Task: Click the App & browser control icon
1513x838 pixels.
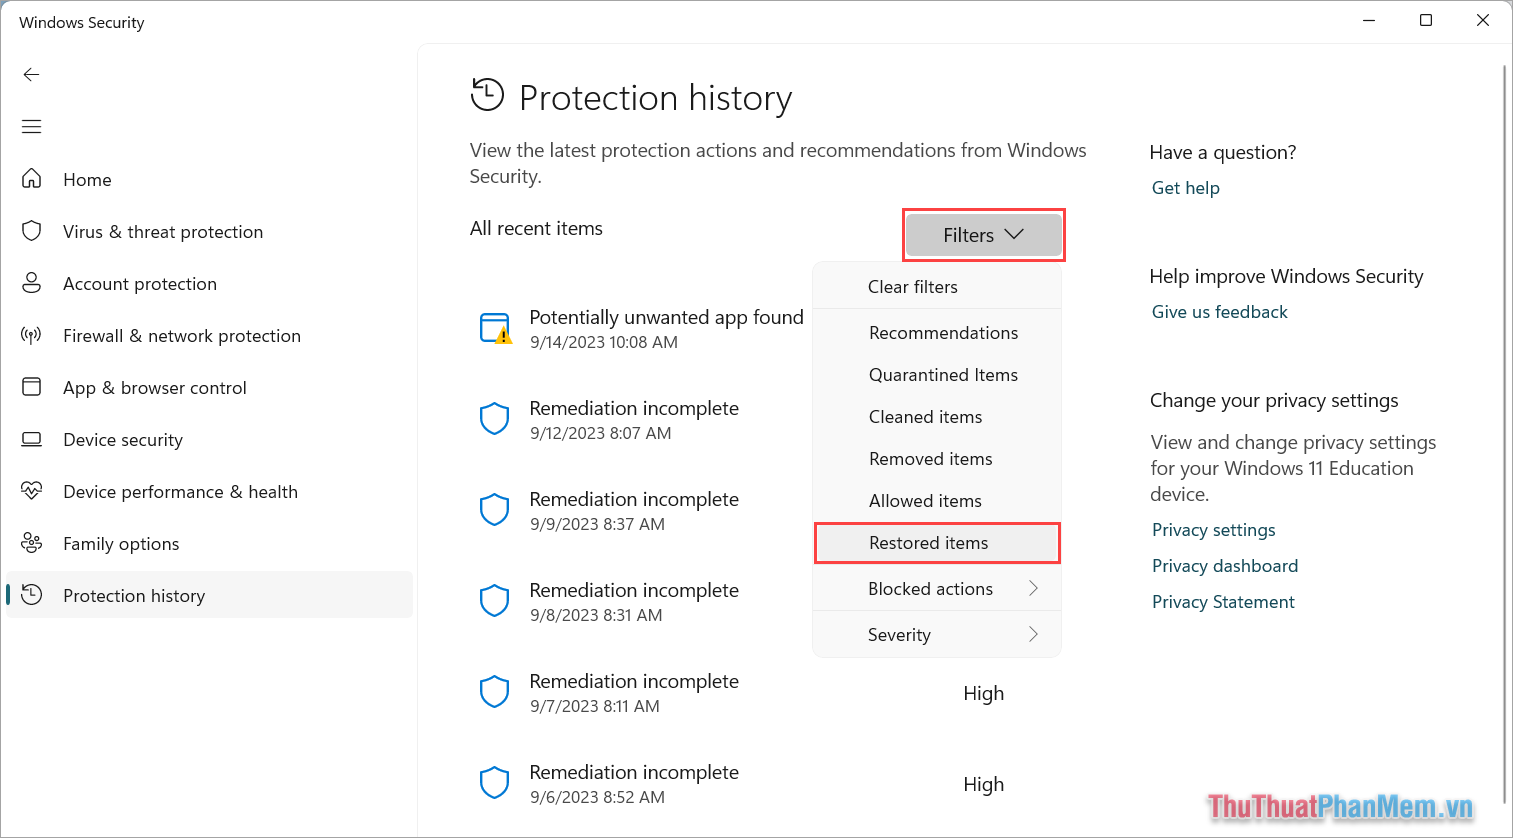Action: coord(32,387)
